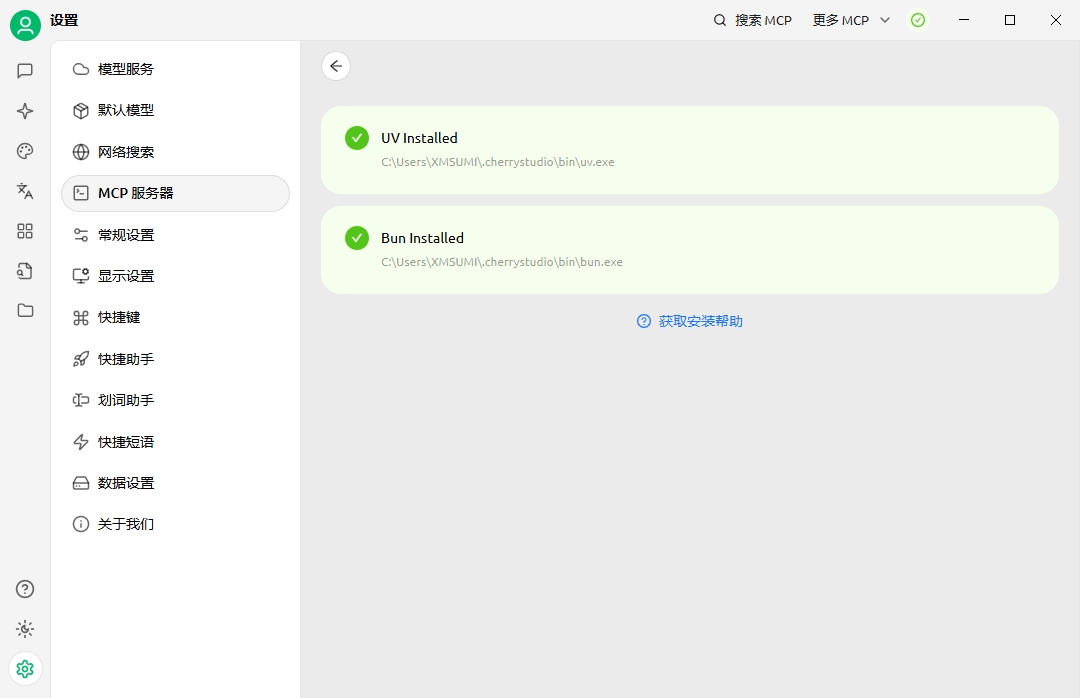Click the 获取安装帮助 link
The width and height of the screenshot is (1080, 698).
pos(700,321)
